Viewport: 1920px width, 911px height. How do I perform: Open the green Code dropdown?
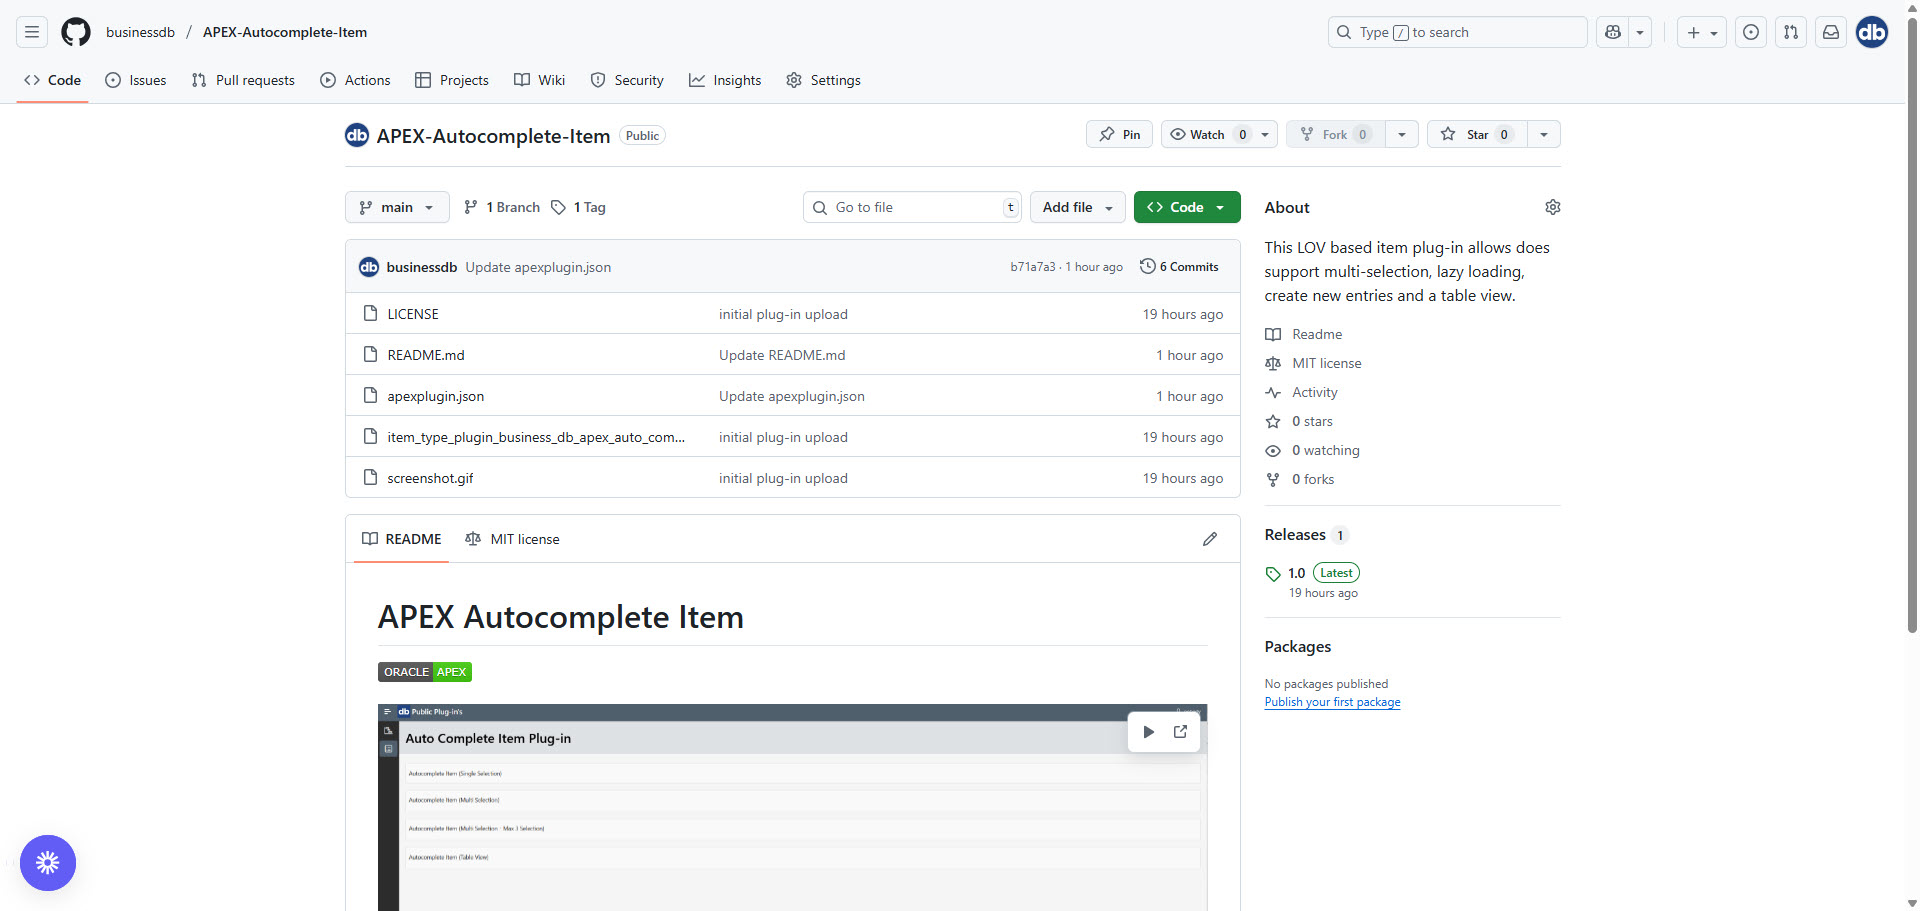(x=1186, y=207)
